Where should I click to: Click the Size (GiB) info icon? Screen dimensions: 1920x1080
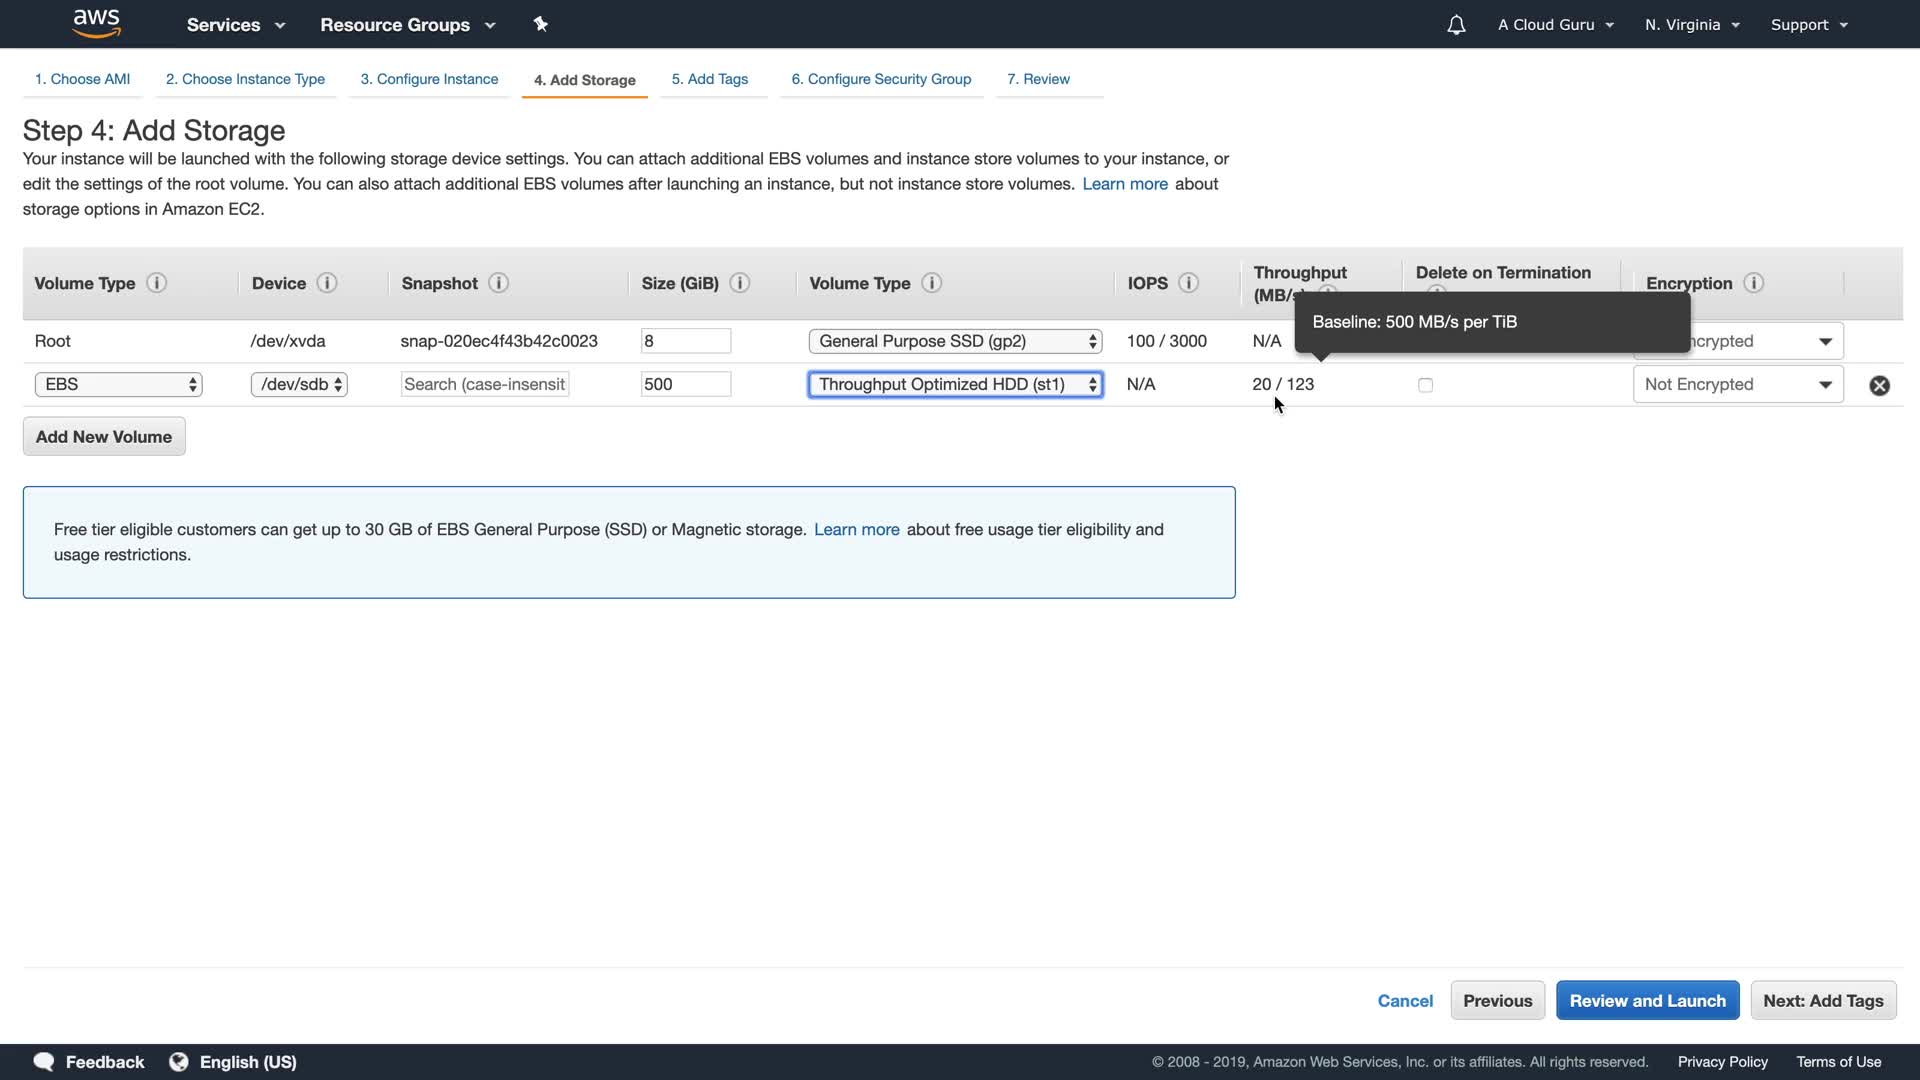point(740,283)
